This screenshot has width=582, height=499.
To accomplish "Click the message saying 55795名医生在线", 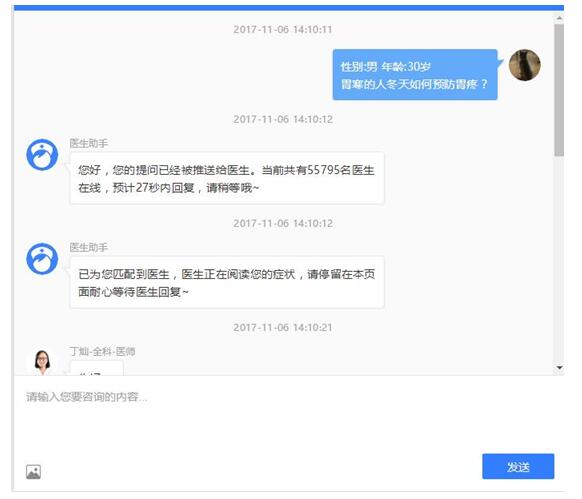I will 227,178.
